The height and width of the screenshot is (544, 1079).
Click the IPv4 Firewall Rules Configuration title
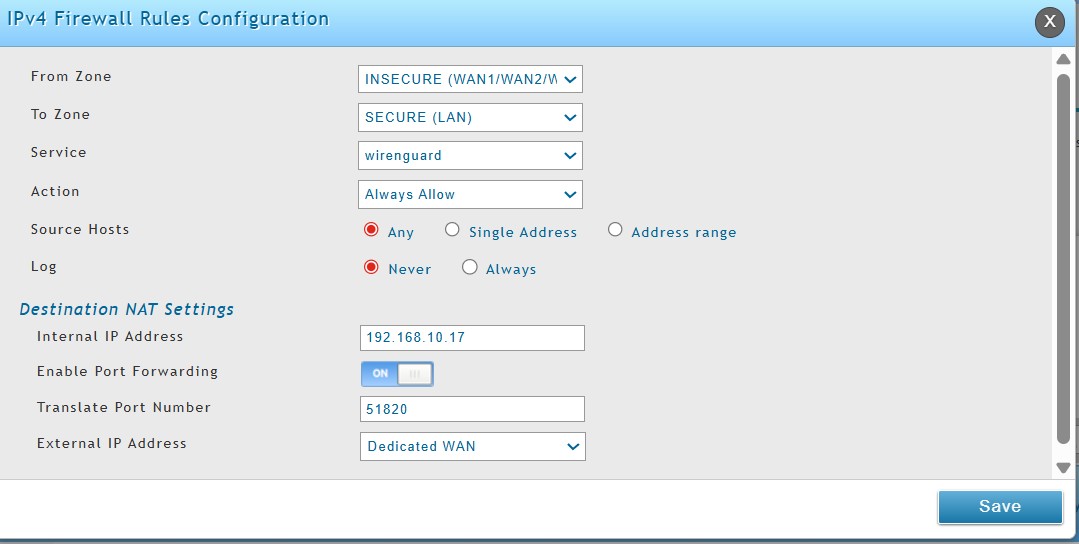[x=168, y=19]
